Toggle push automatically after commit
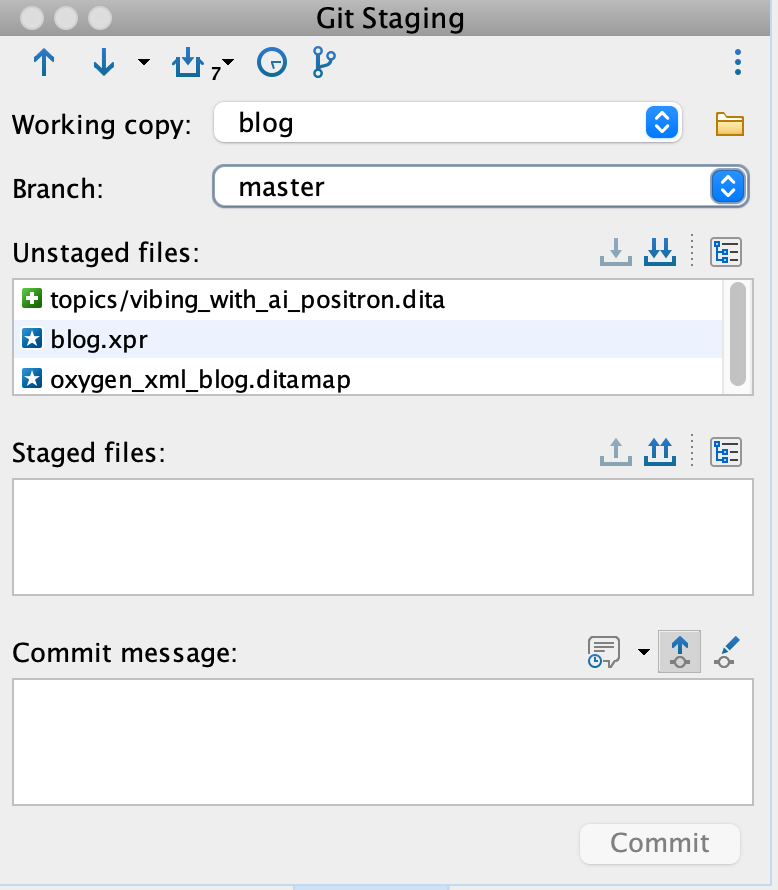This screenshot has height=890, width=778. 679,652
